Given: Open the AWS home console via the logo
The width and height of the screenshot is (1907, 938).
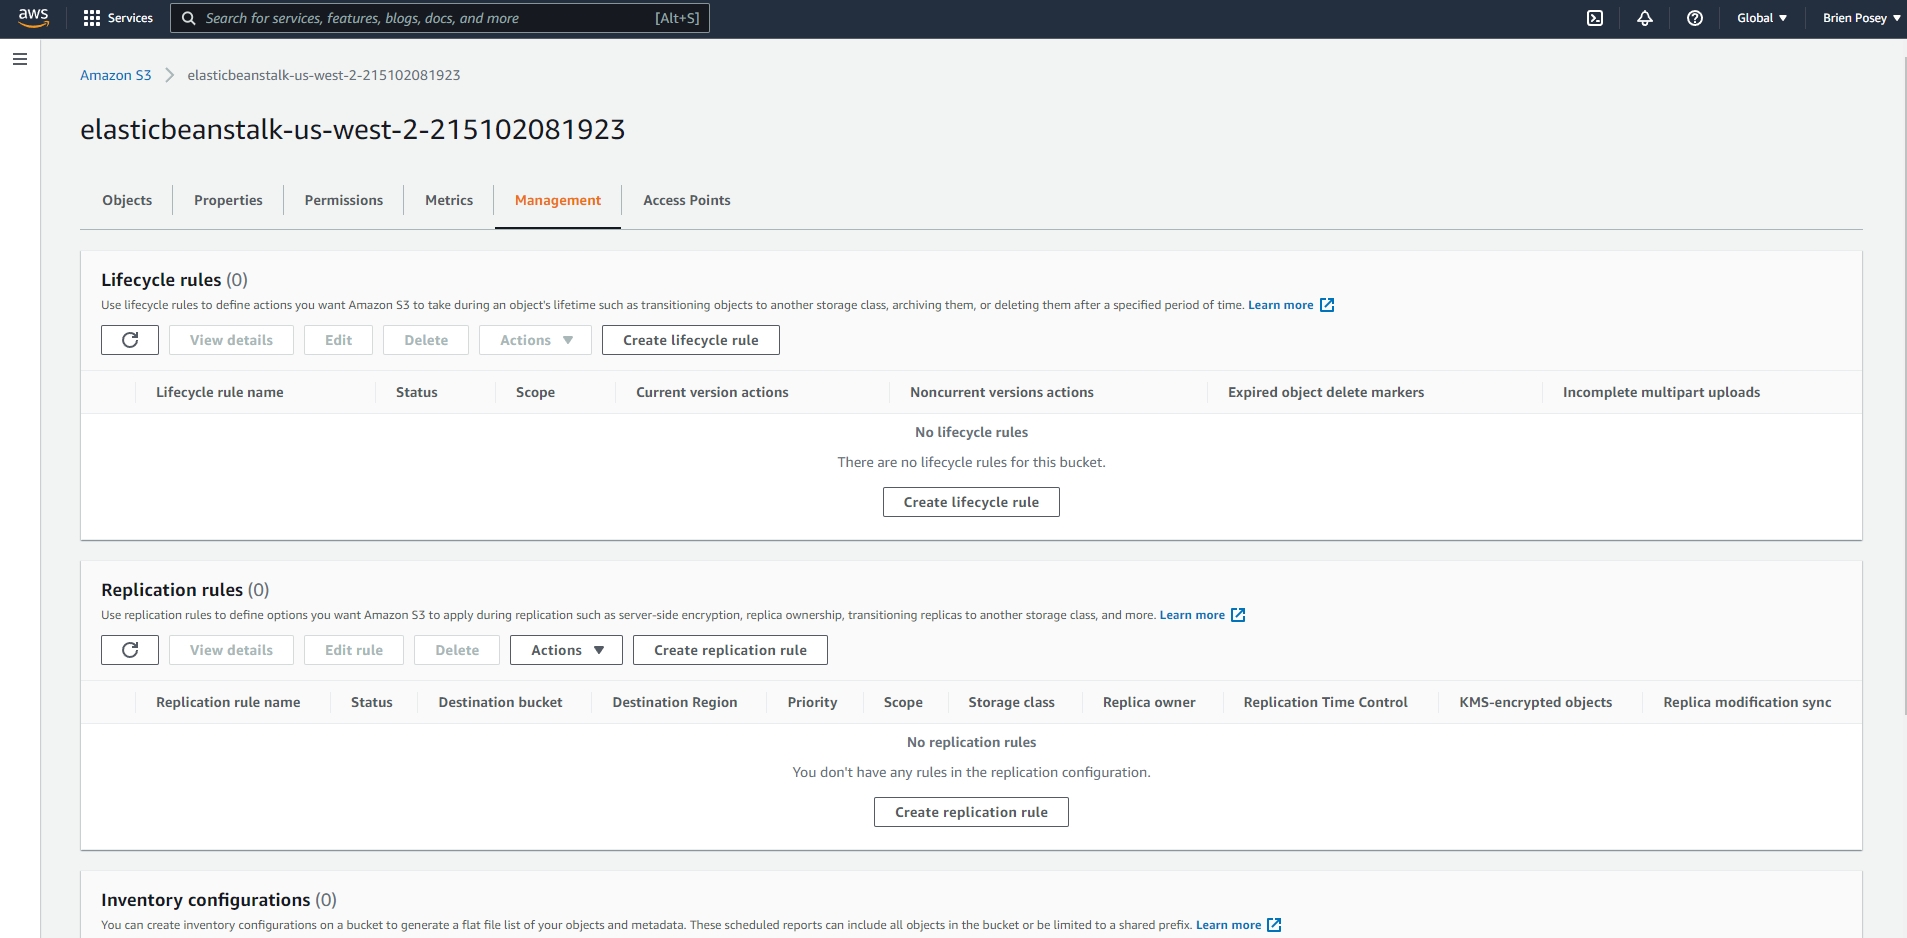Looking at the screenshot, I should tap(33, 17).
